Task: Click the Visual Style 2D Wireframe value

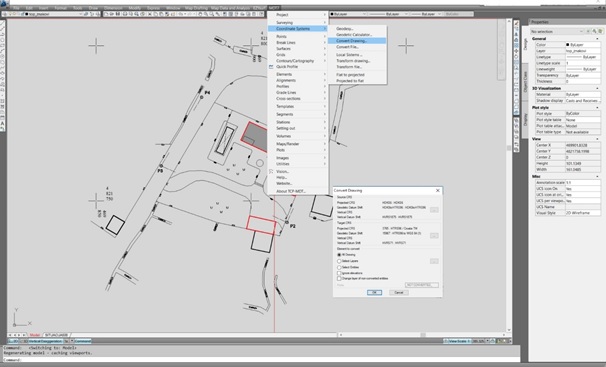Action: 583,213
